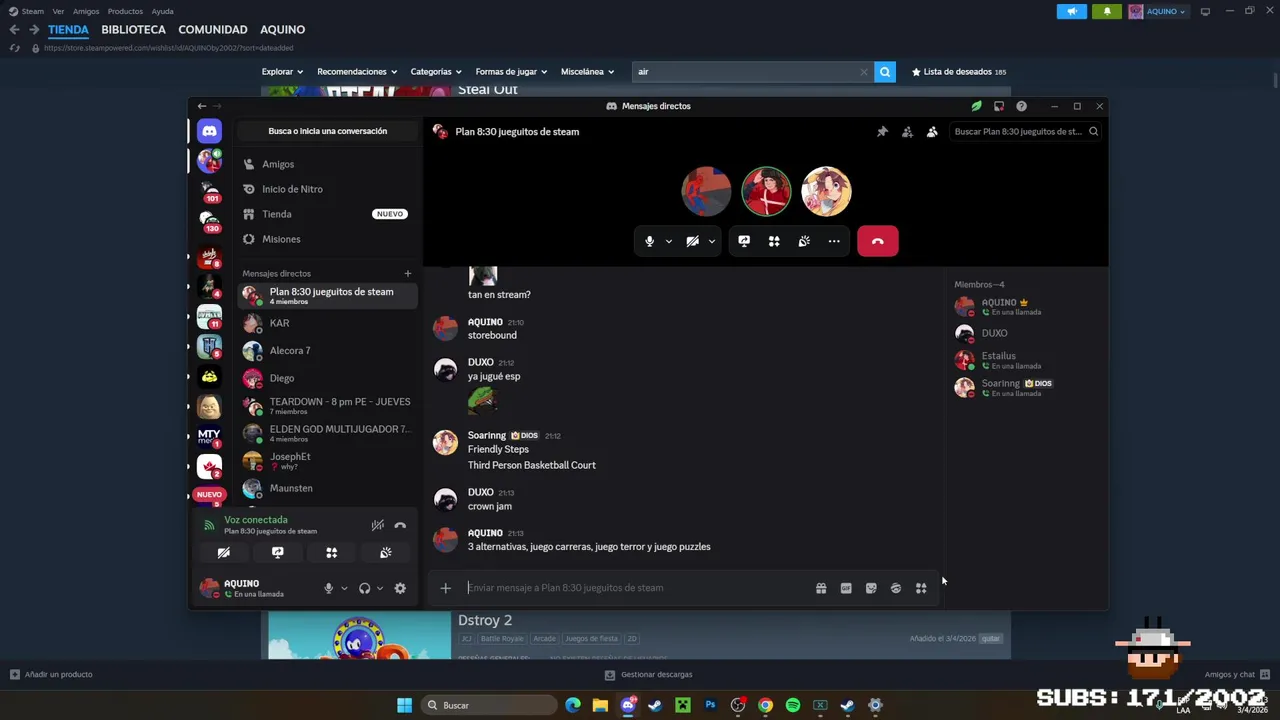Focus the Enviar mensaje text field

click(636, 588)
